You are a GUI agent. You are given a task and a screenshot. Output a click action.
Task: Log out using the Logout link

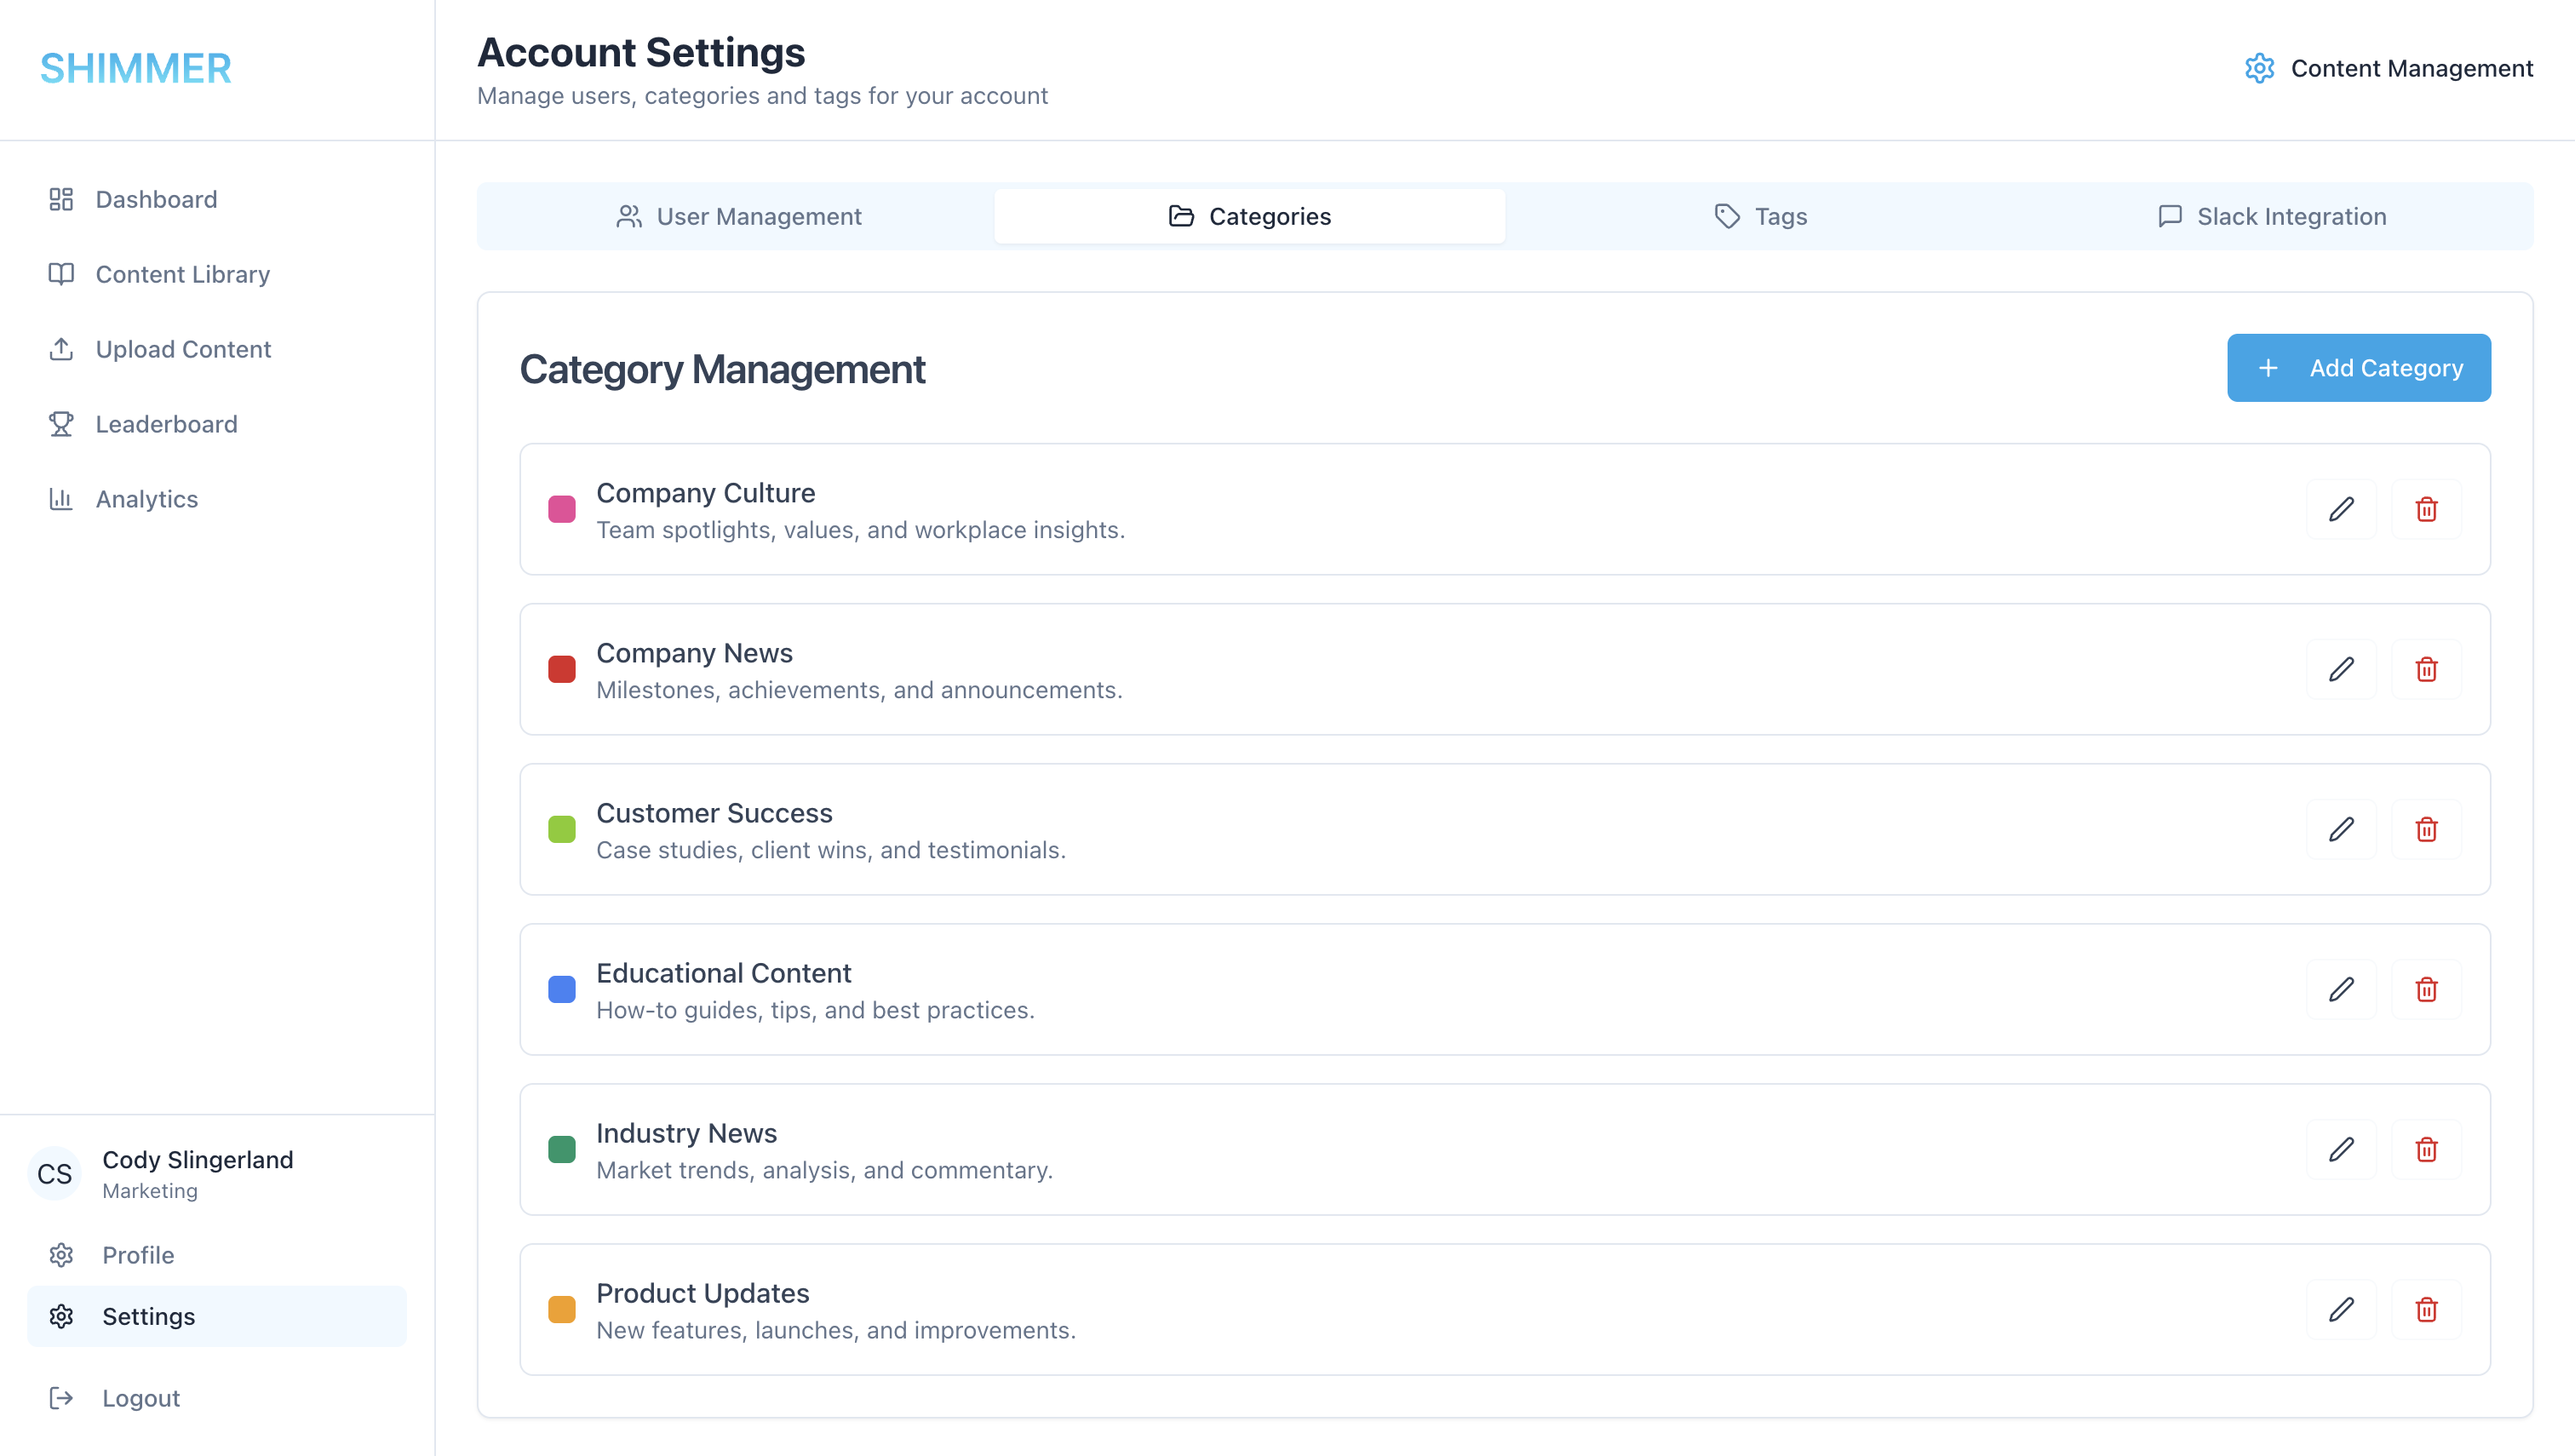point(140,1398)
